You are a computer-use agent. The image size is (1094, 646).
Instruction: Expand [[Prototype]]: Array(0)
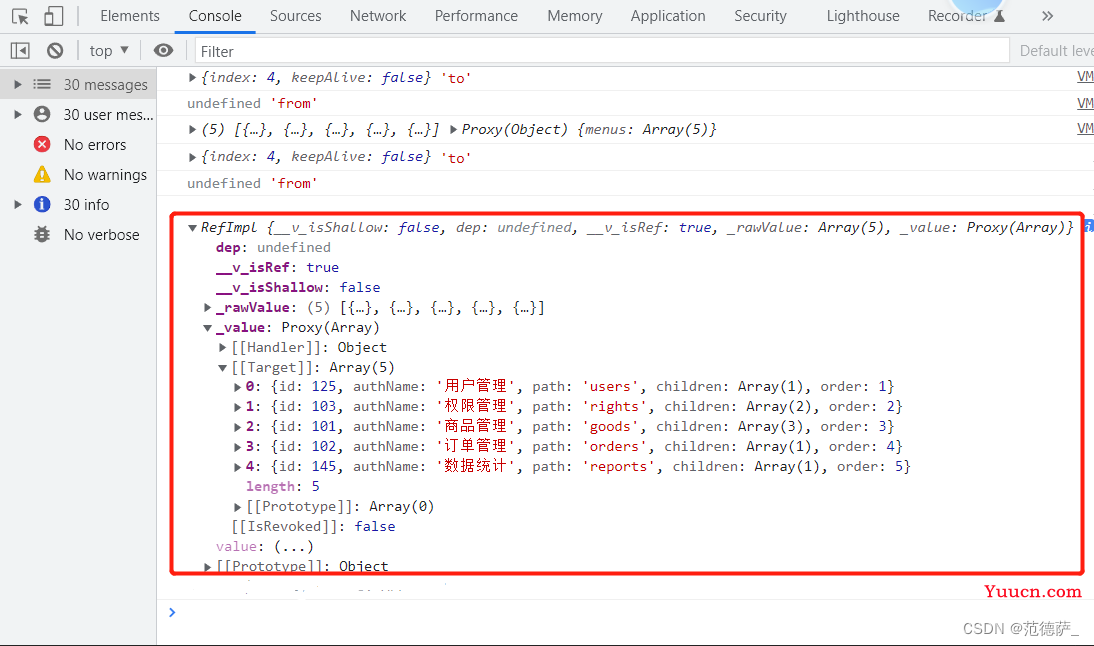click(x=238, y=507)
